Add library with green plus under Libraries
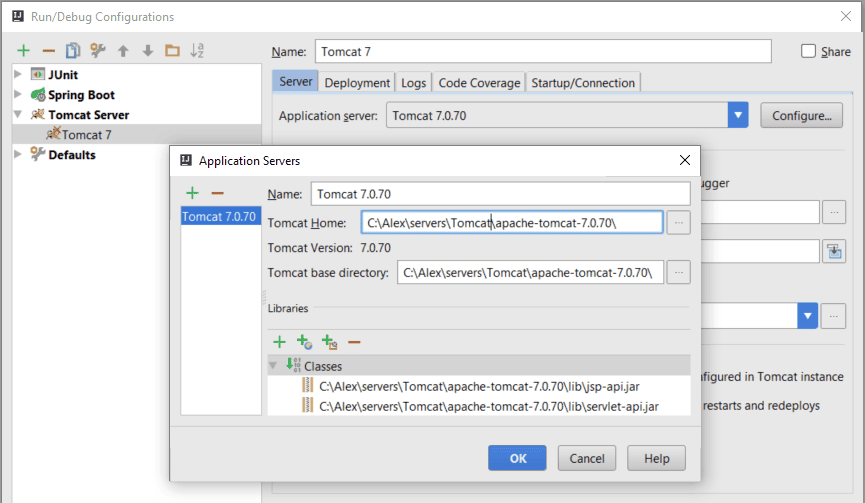Image resolution: width=865 pixels, height=503 pixels. pyautogui.click(x=279, y=343)
